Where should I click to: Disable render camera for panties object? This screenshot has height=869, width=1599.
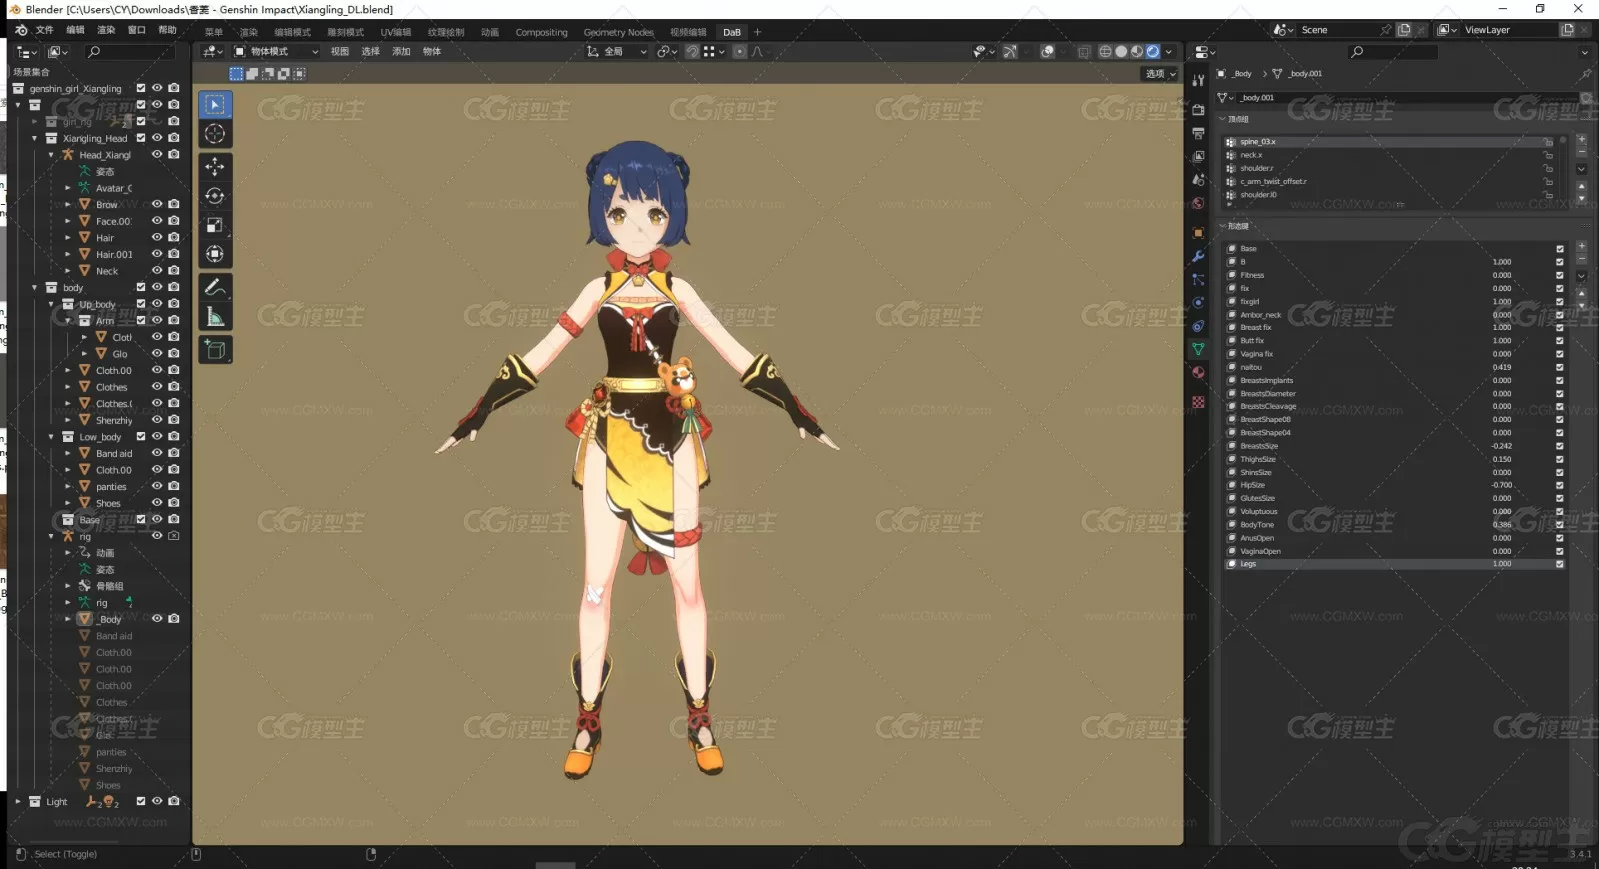(x=174, y=486)
